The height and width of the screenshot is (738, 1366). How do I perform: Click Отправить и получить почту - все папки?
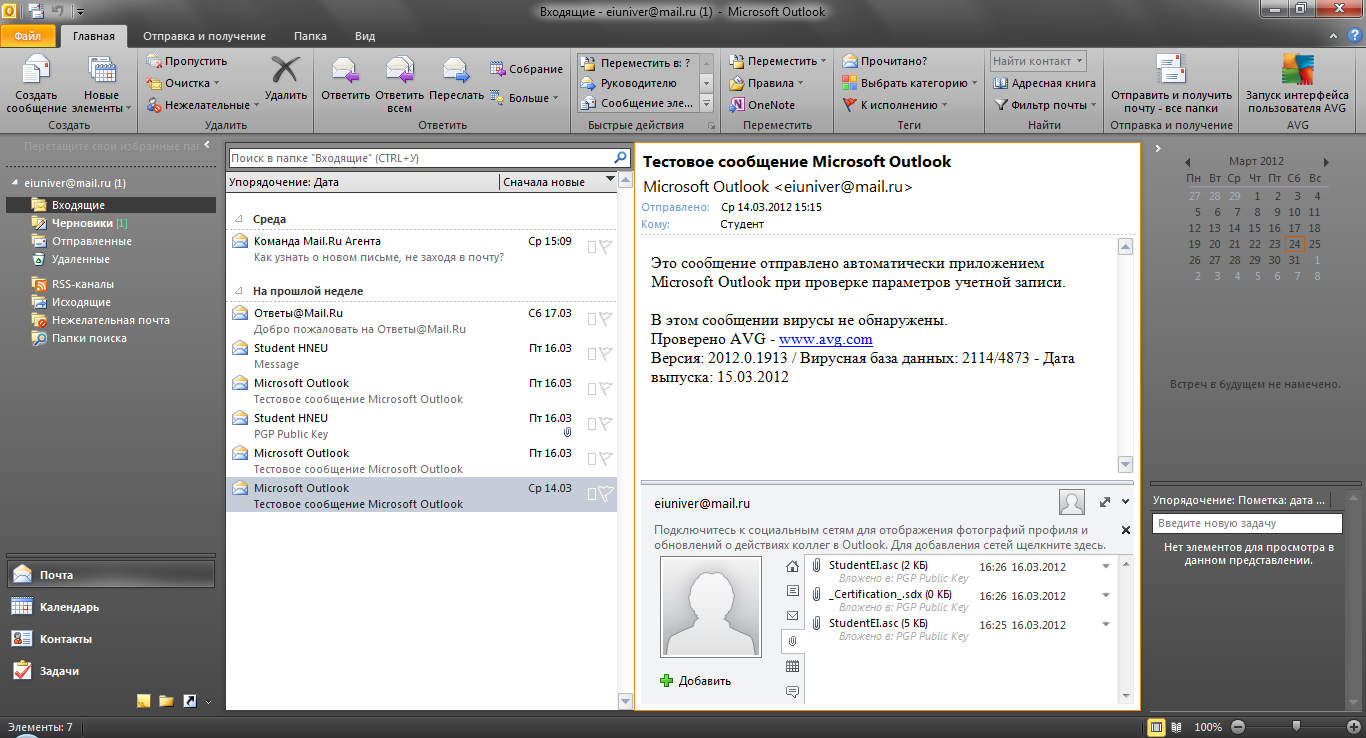click(x=1171, y=84)
